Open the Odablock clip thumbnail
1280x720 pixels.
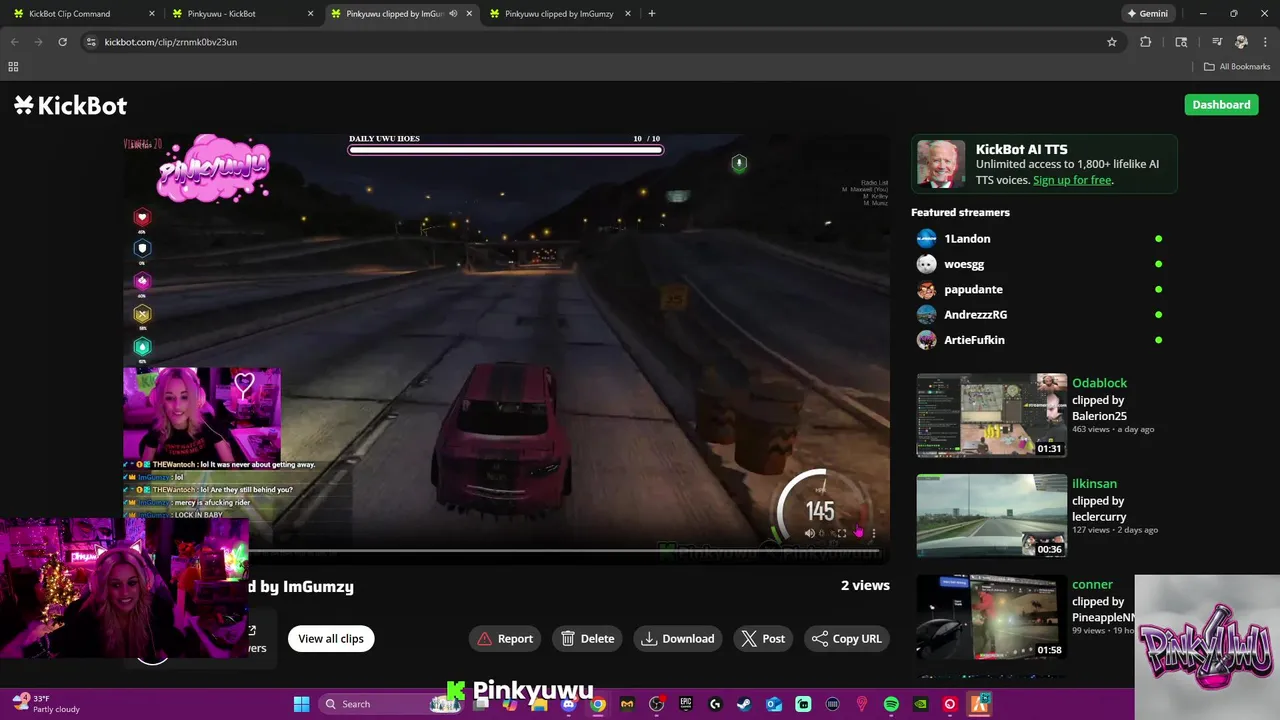point(992,415)
